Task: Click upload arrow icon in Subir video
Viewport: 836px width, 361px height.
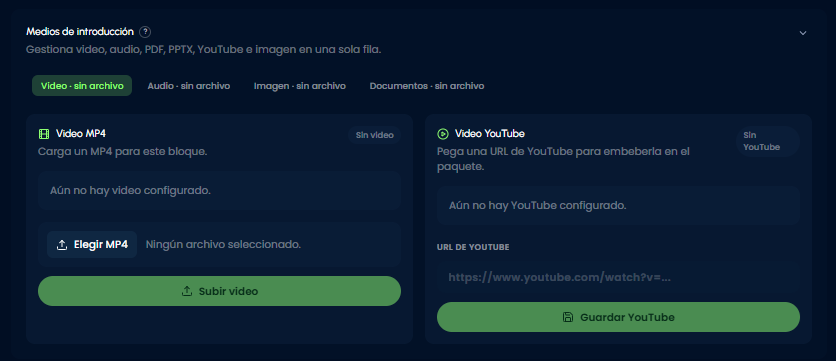Action: [187, 291]
